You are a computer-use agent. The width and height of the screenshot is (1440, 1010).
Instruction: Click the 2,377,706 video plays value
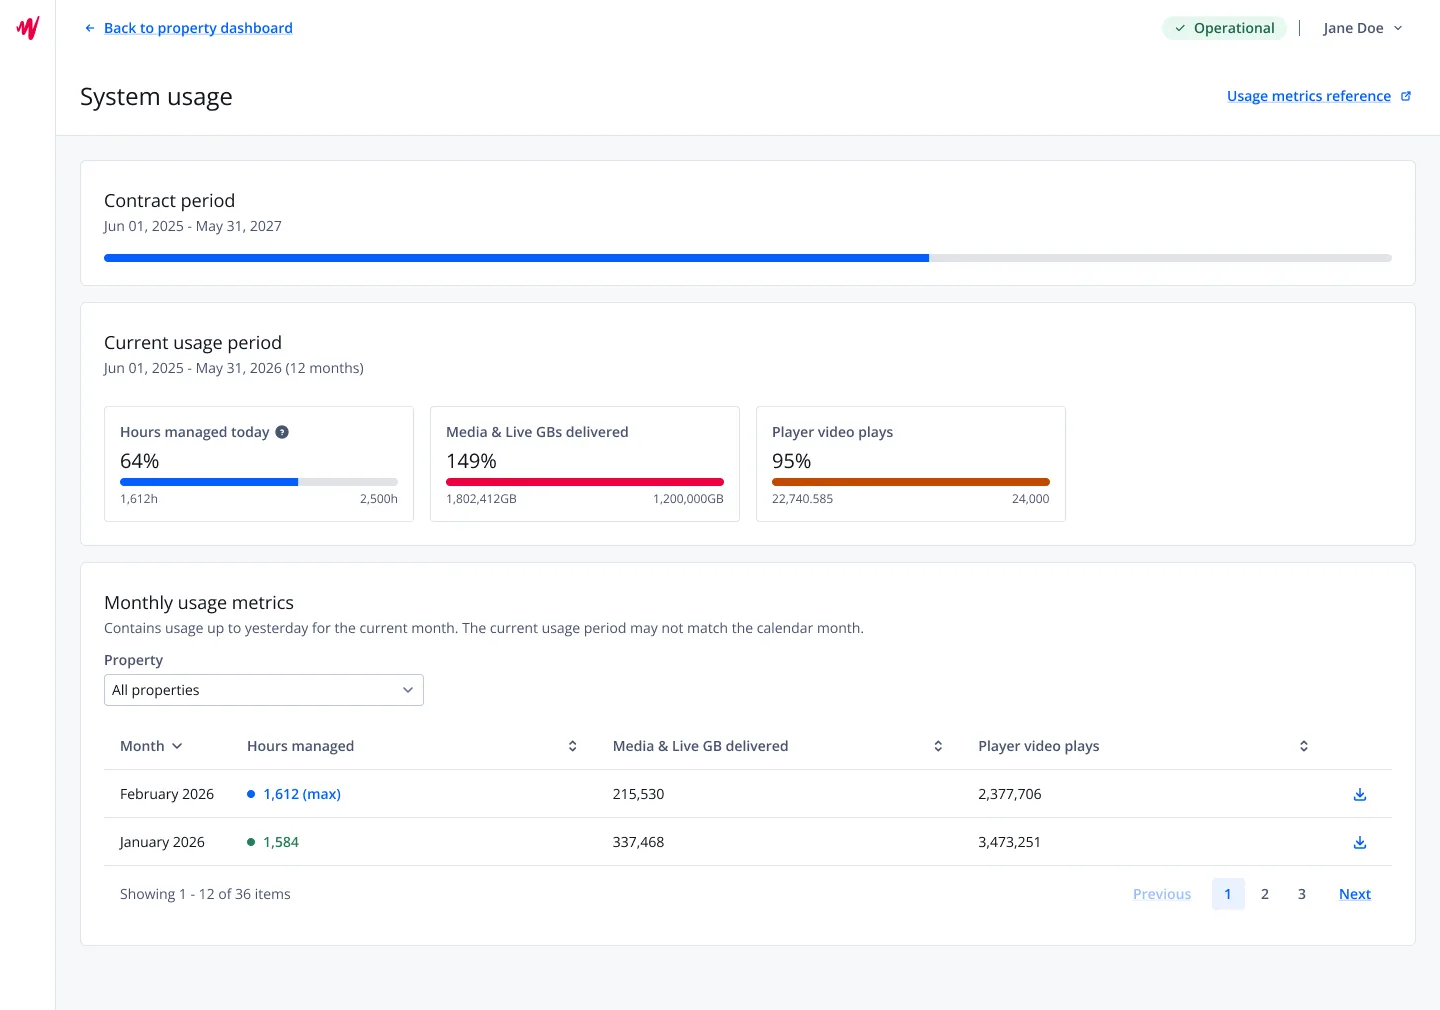[x=1010, y=794]
